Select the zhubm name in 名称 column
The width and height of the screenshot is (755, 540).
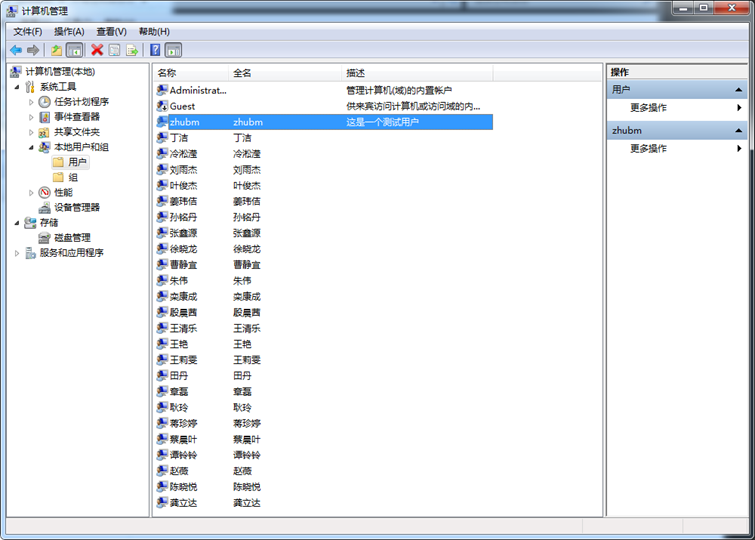click(x=184, y=122)
